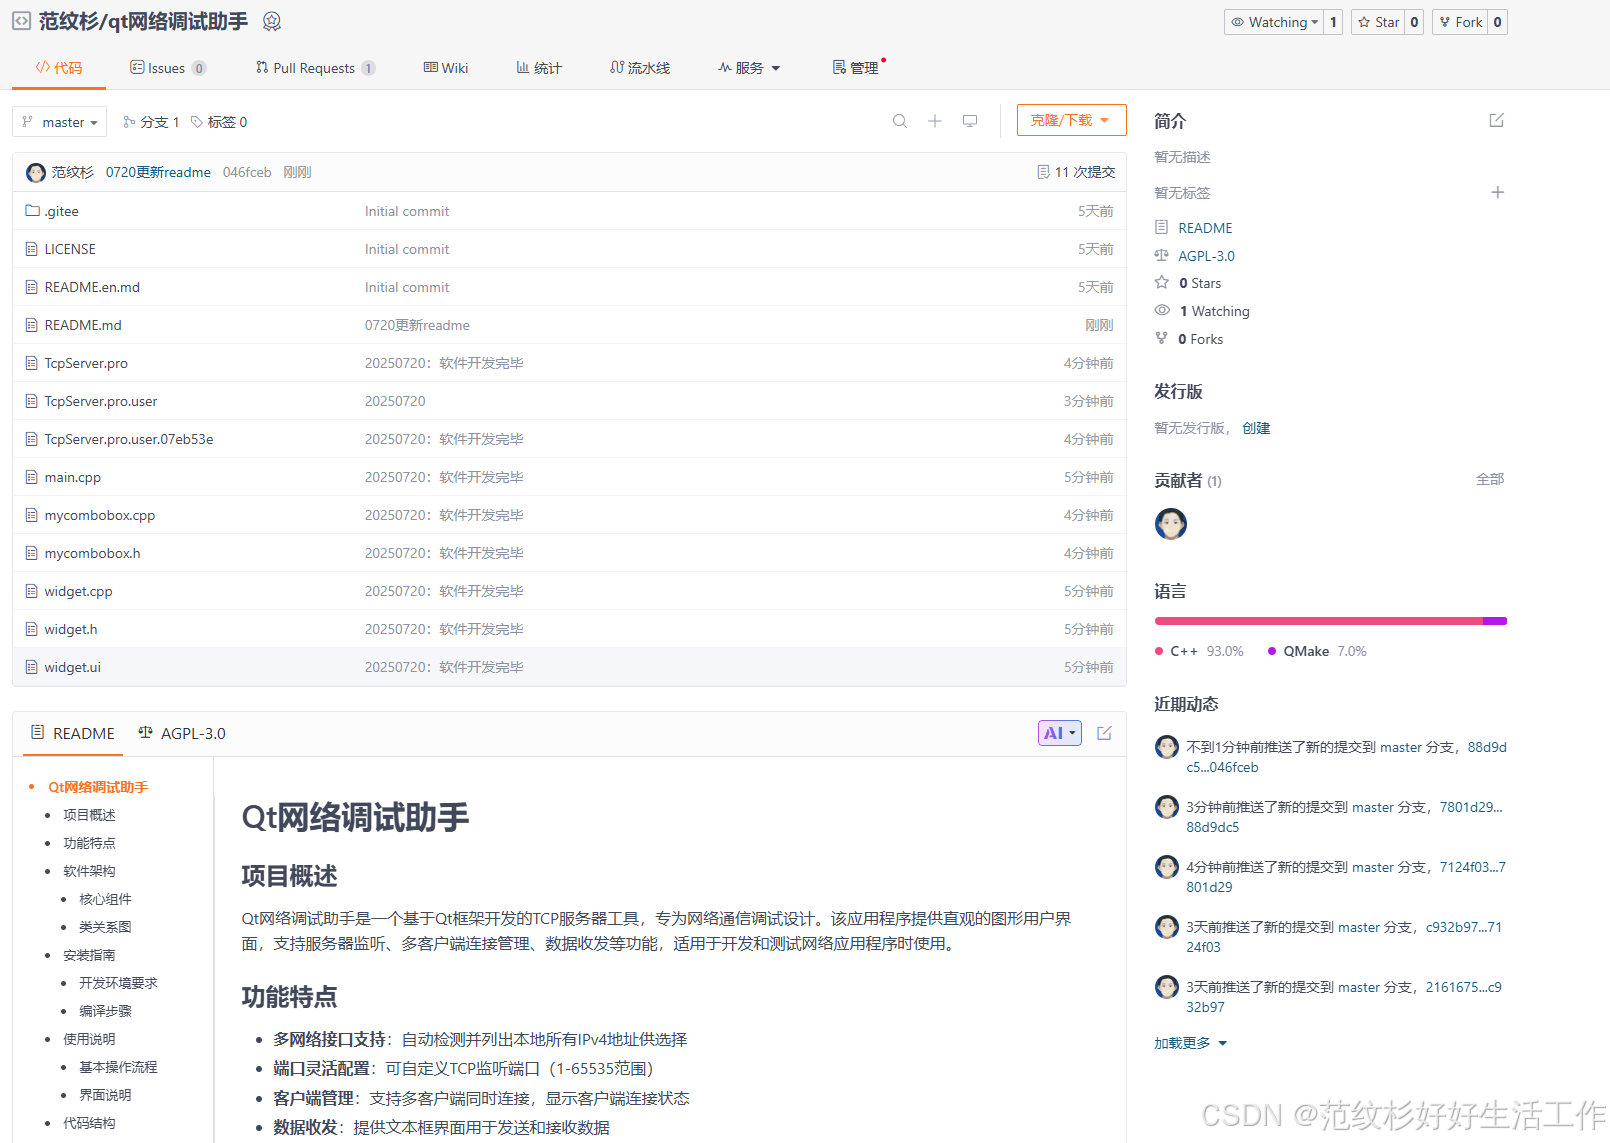Switch to the README tab
Image resolution: width=1610 pixels, height=1143 pixels.
click(x=73, y=733)
